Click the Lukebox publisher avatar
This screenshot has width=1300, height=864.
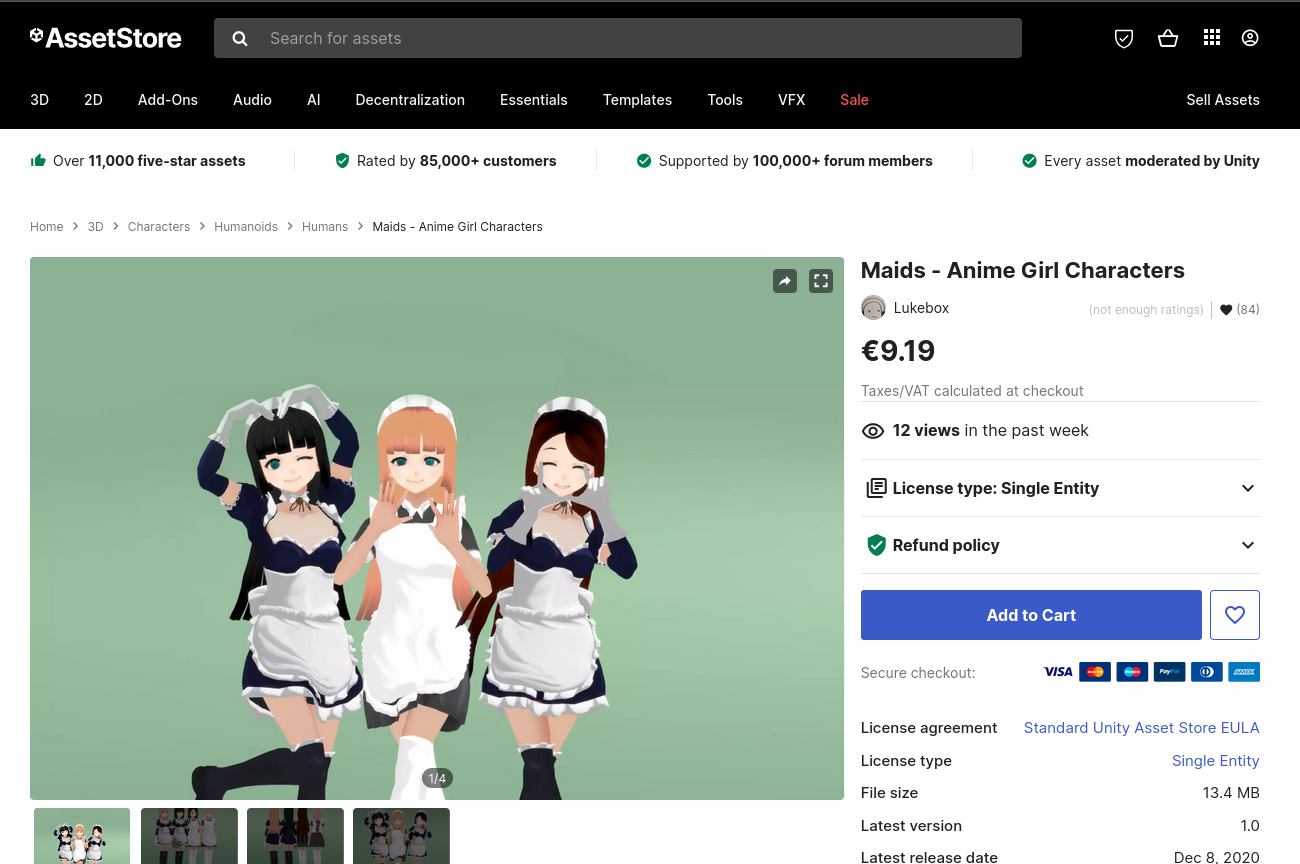(873, 308)
